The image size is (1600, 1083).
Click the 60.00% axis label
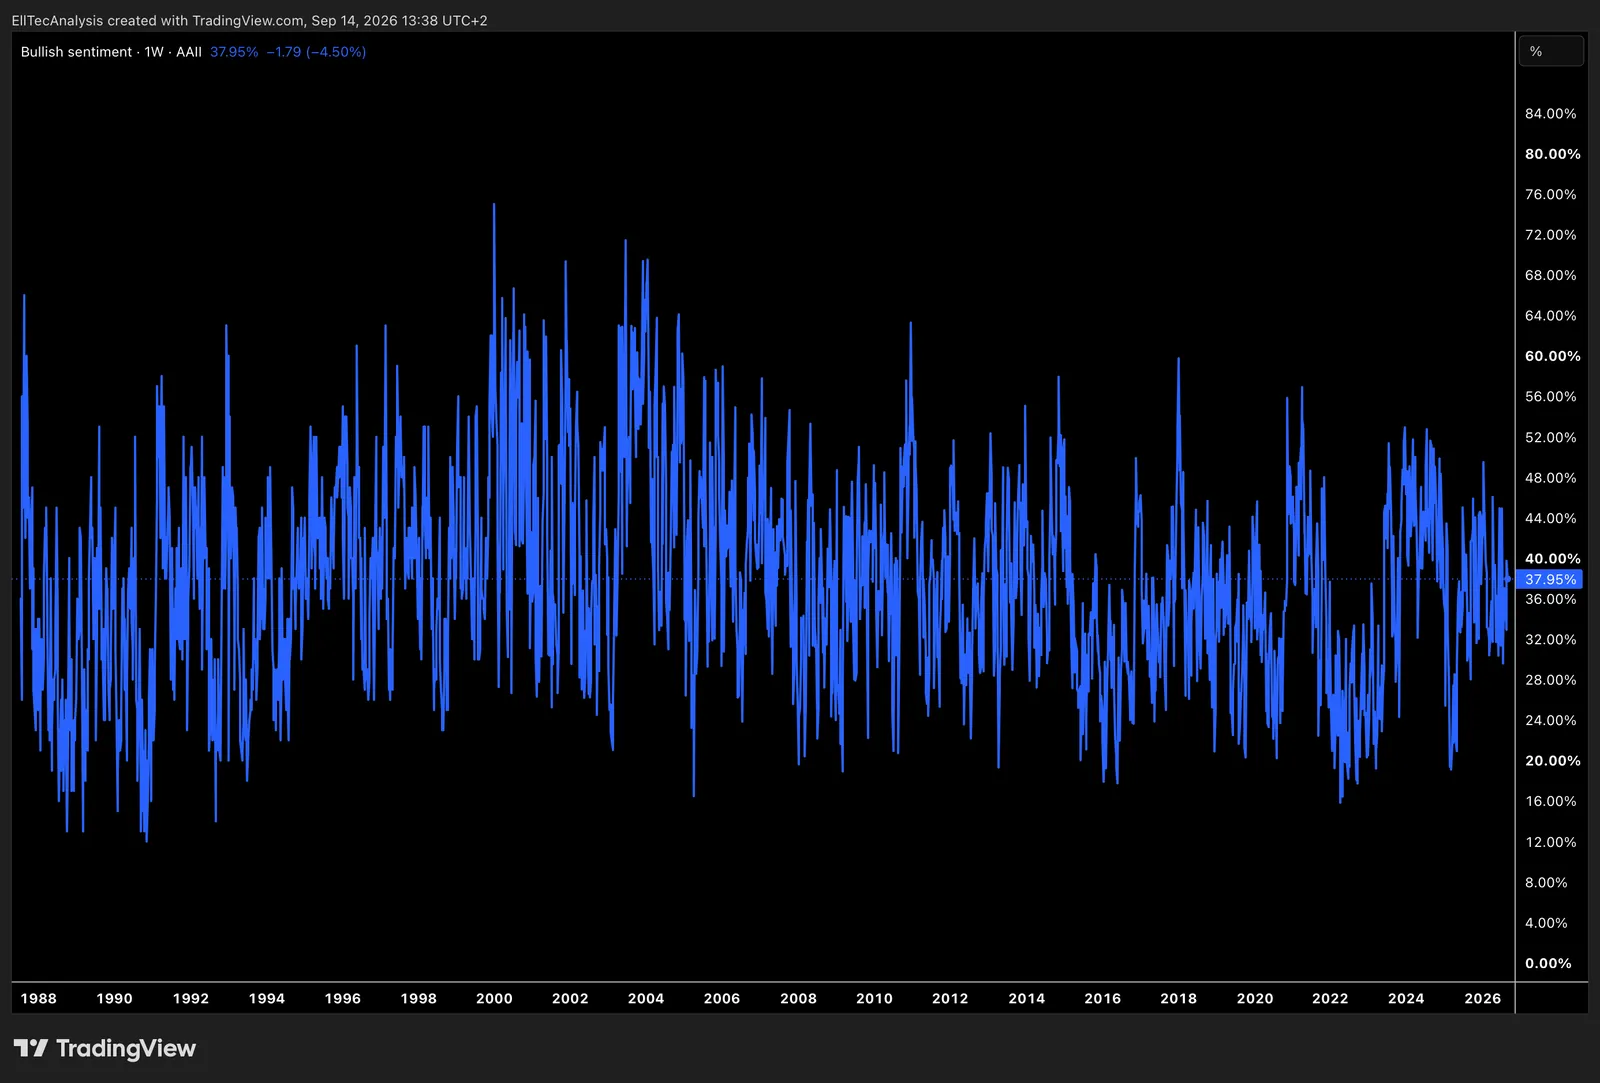1552,356
